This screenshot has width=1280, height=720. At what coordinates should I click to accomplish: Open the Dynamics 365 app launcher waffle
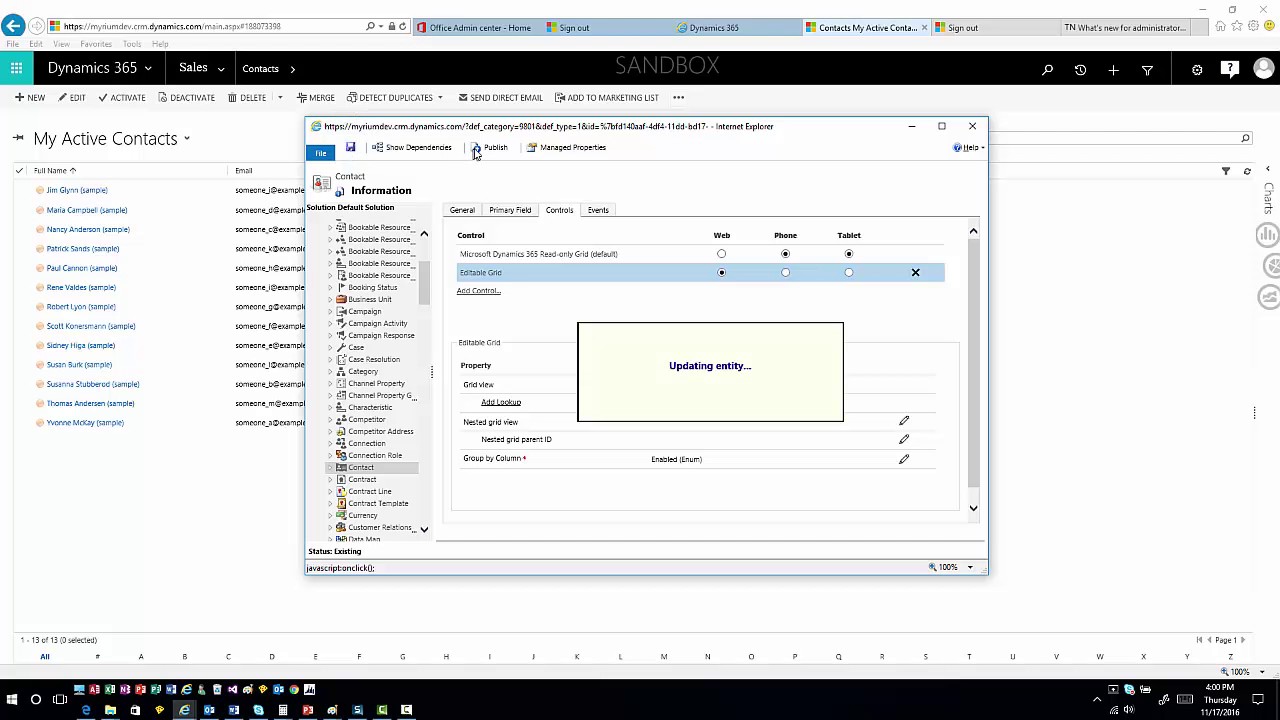click(x=17, y=69)
